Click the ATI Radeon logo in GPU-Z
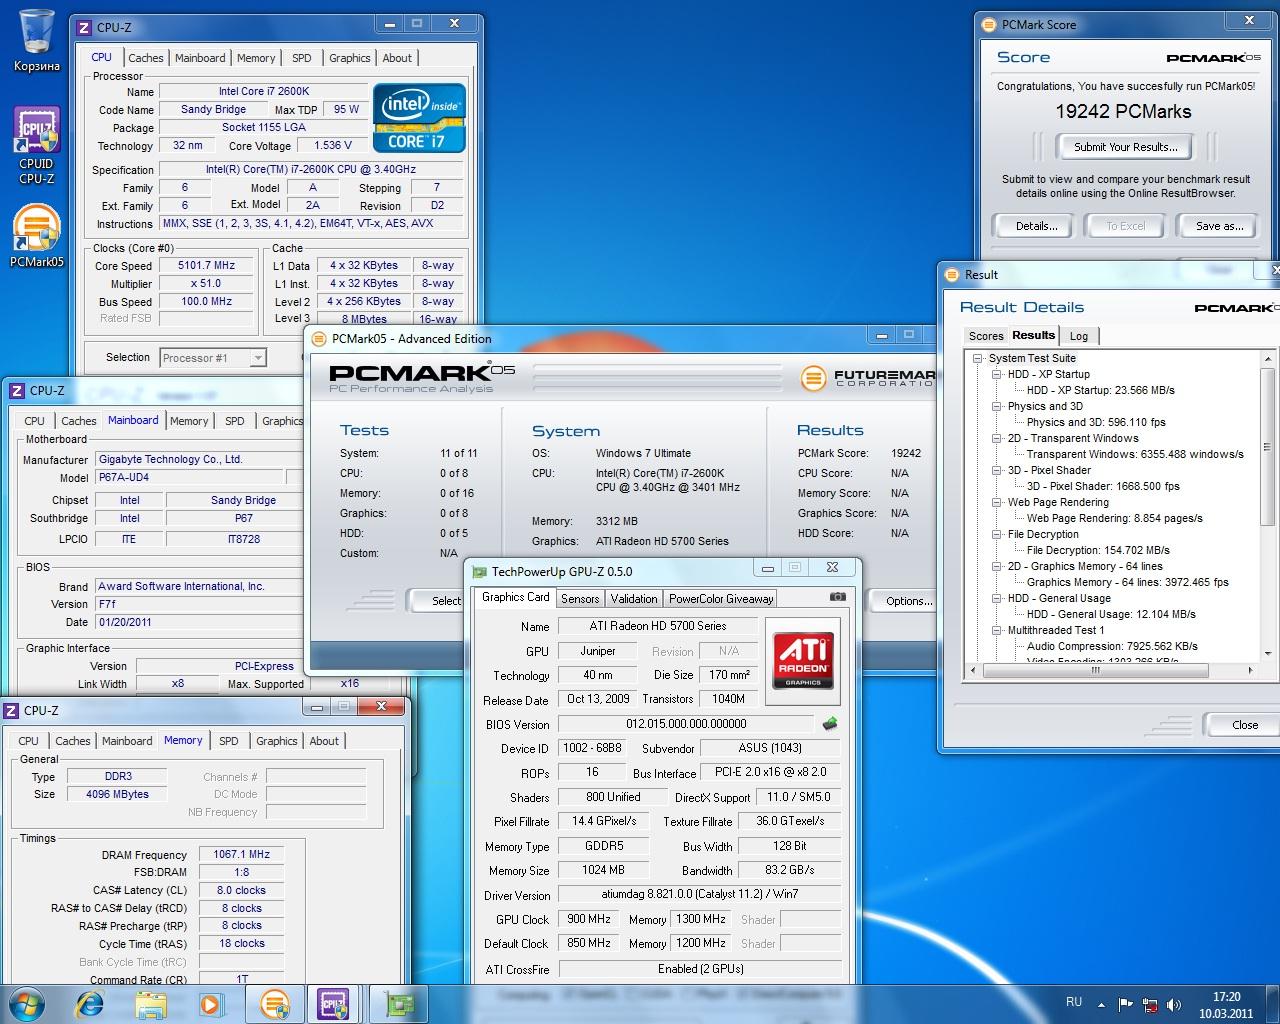The image size is (1280, 1024). pos(802,659)
